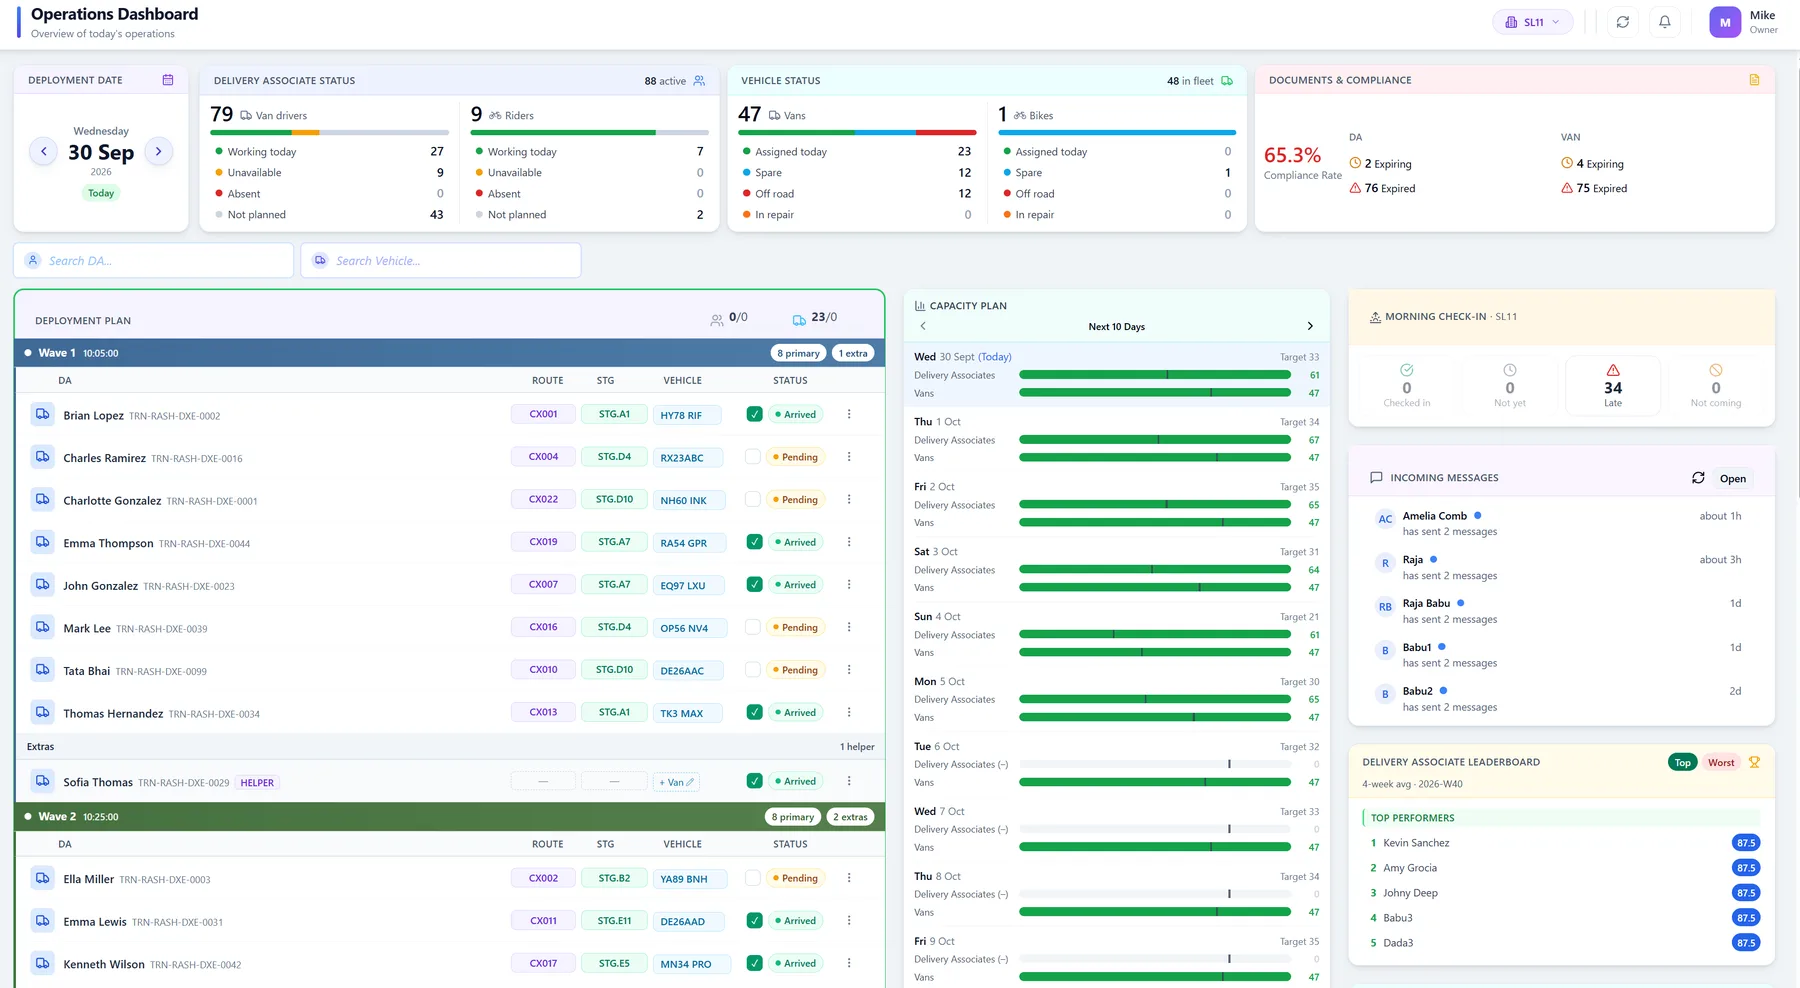Click the Van drivers status progress bar
The width and height of the screenshot is (1800, 988).
pyautogui.click(x=329, y=132)
